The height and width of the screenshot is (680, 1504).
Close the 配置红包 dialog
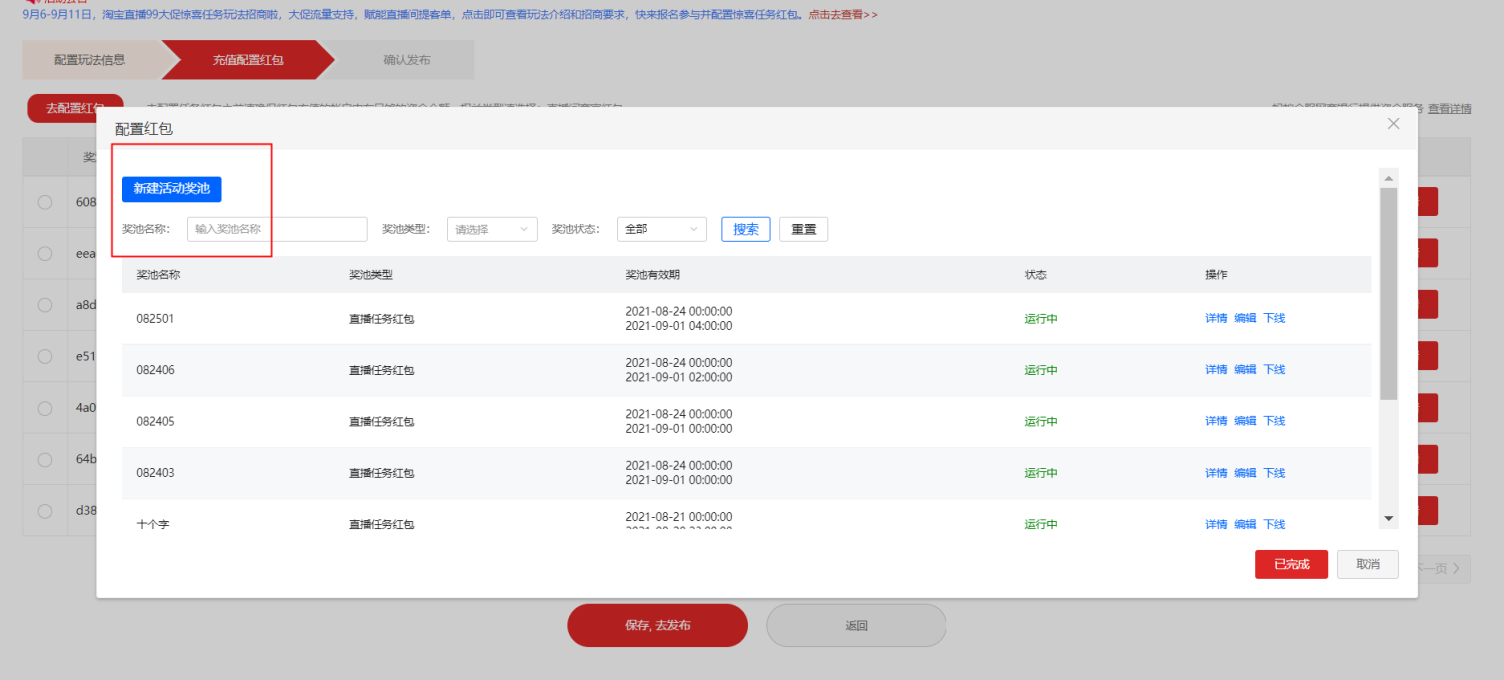click(x=1393, y=123)
